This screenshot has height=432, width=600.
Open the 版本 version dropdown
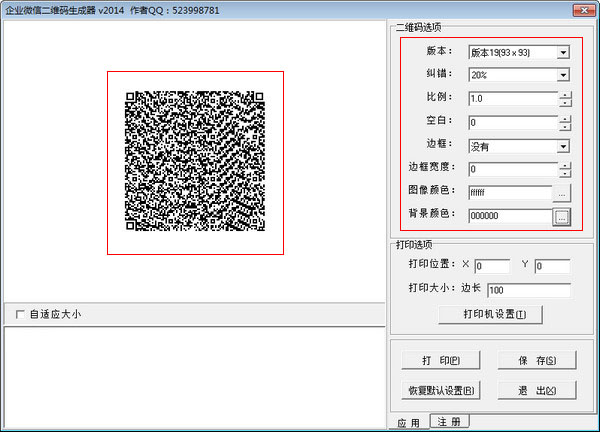click(563, 52)
